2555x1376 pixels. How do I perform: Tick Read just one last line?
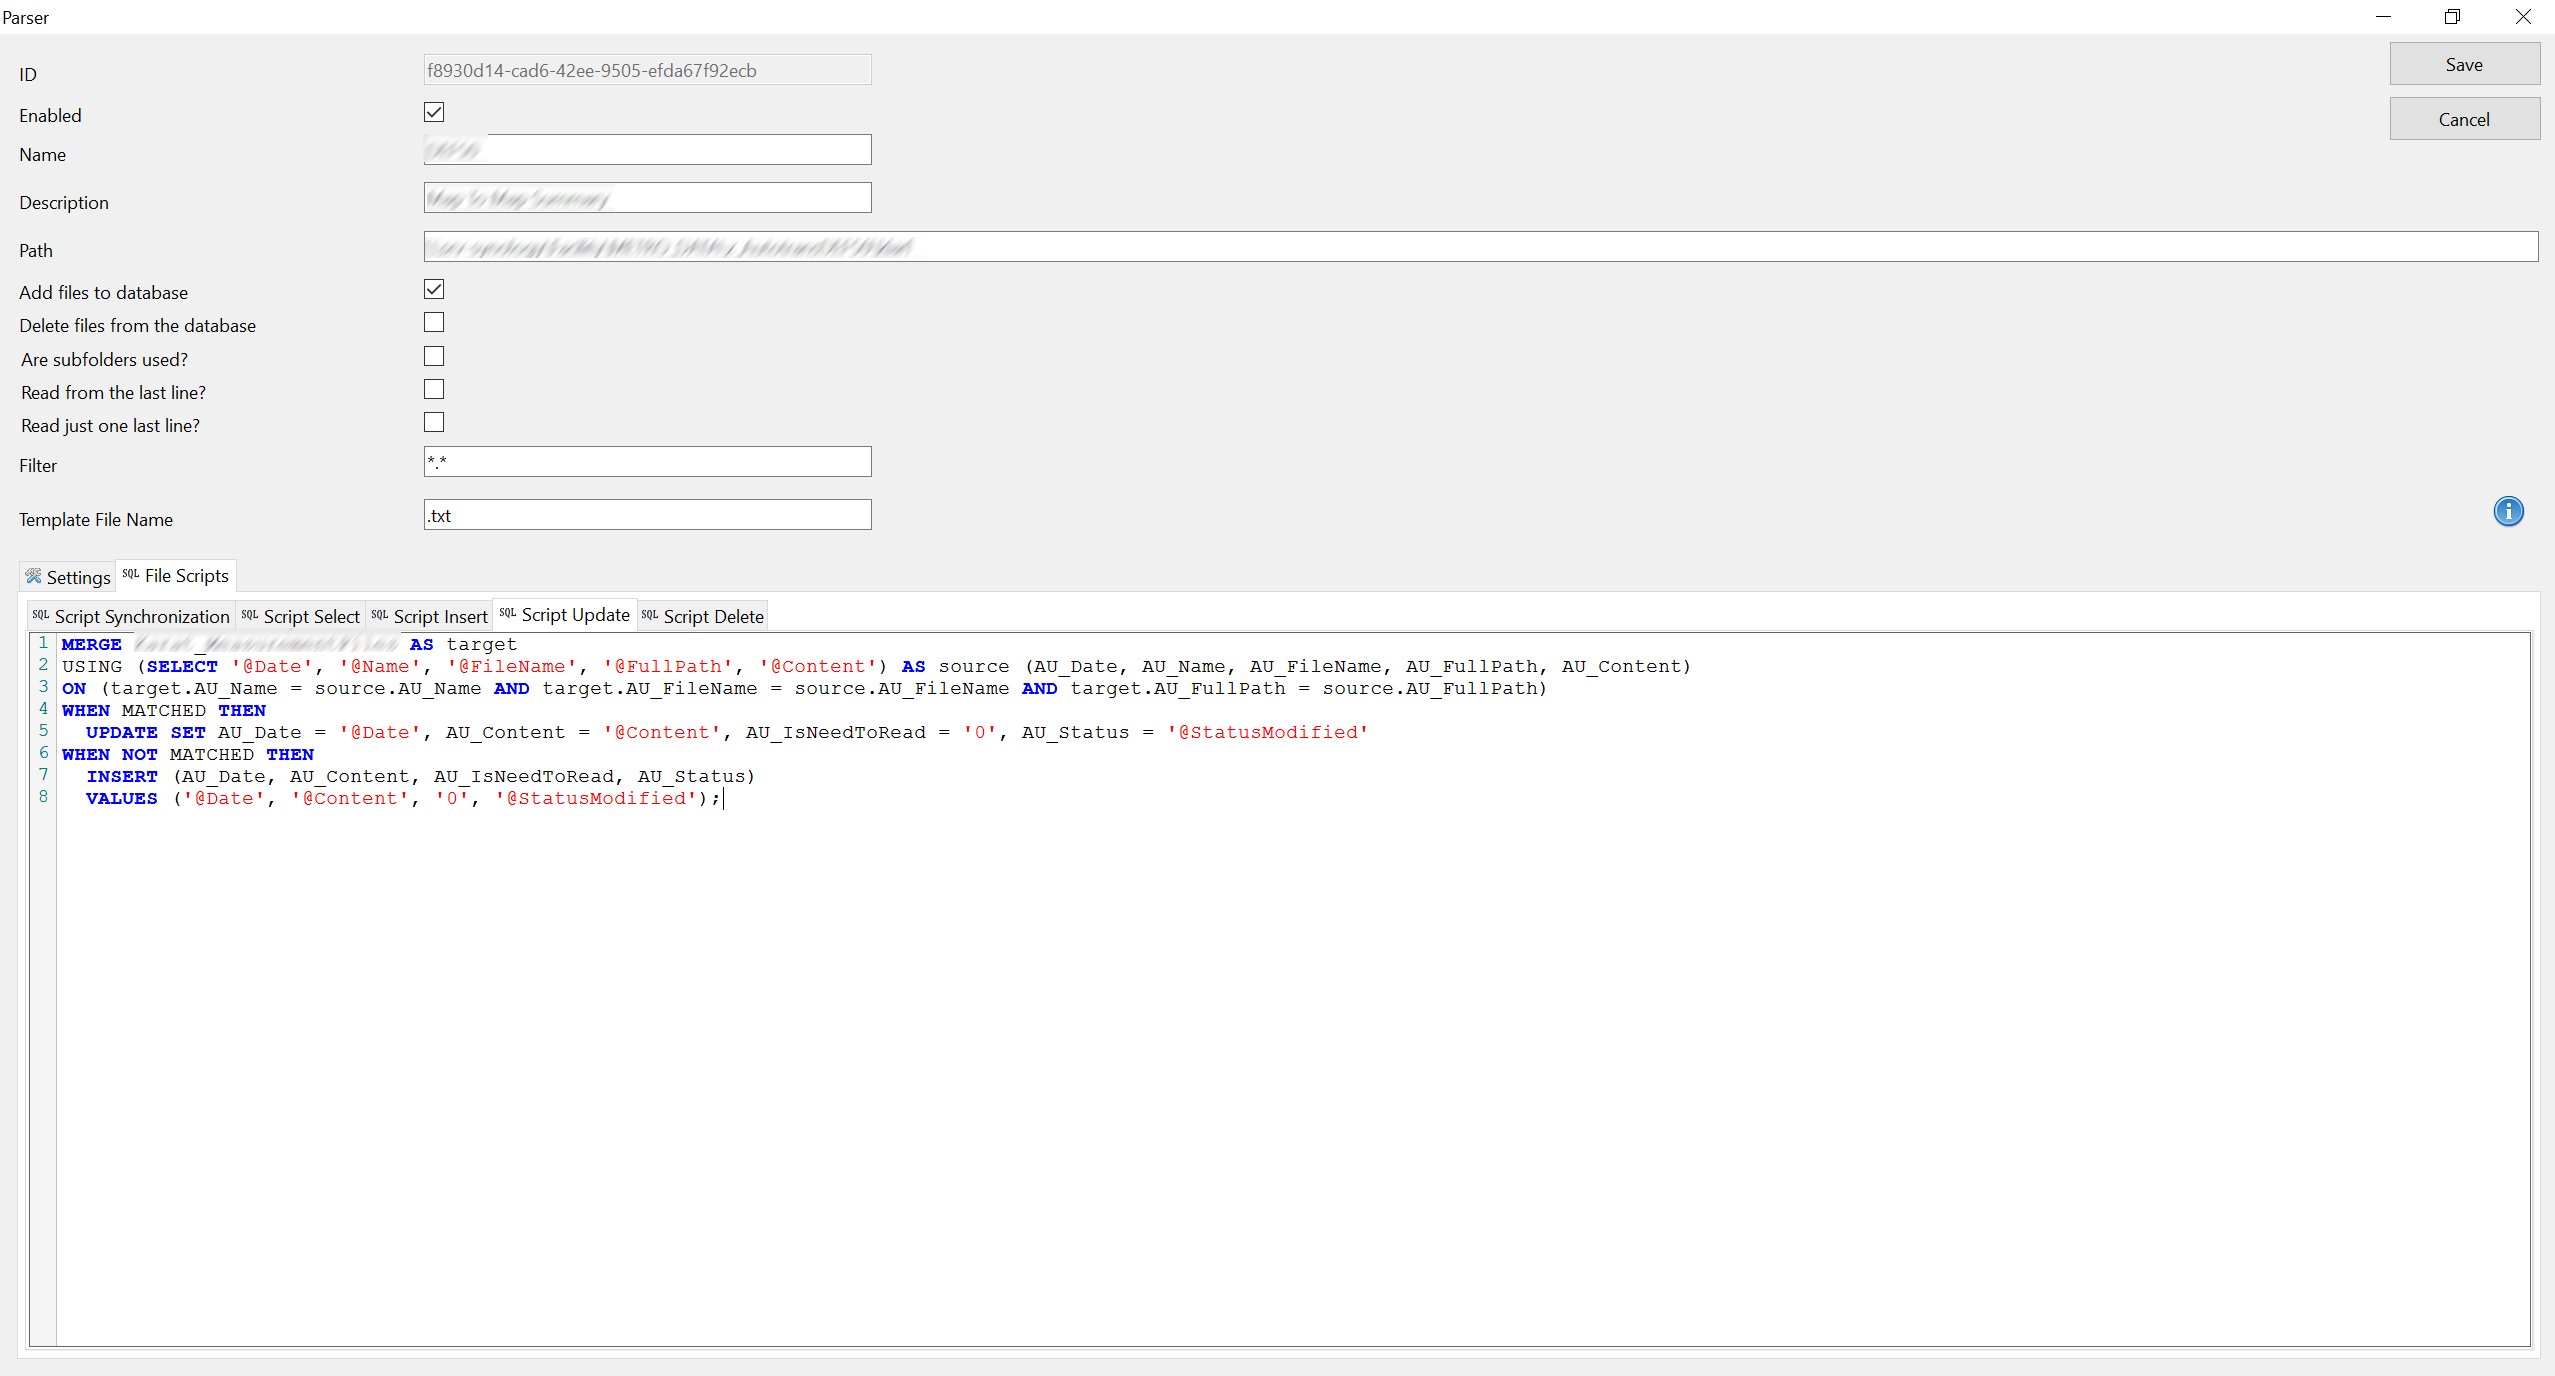tap(434, 422)
